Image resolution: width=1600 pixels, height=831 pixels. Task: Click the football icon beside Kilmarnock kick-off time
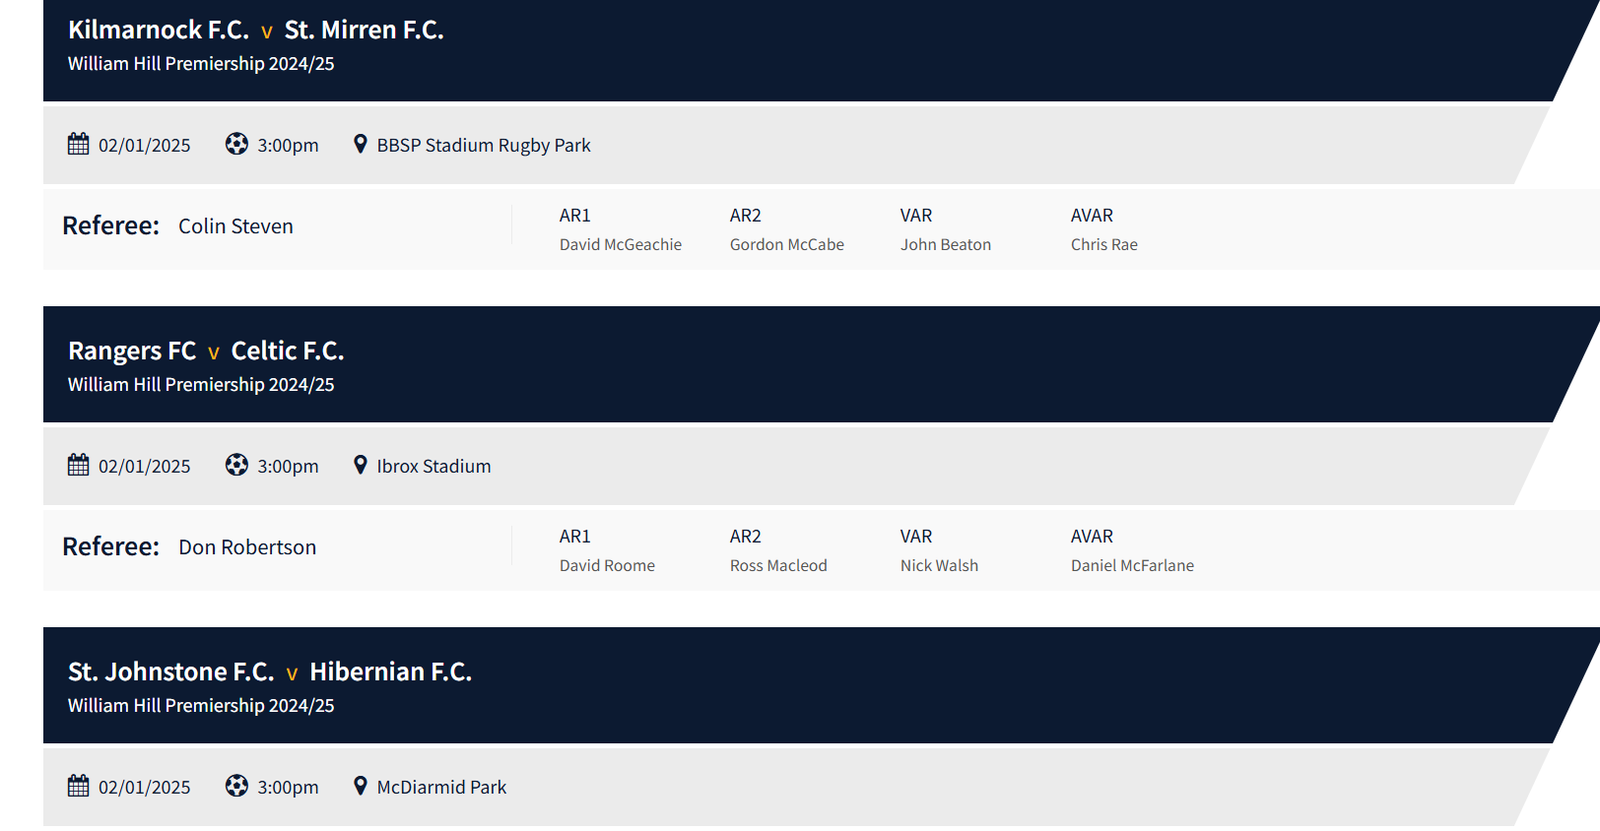point(236,144)
